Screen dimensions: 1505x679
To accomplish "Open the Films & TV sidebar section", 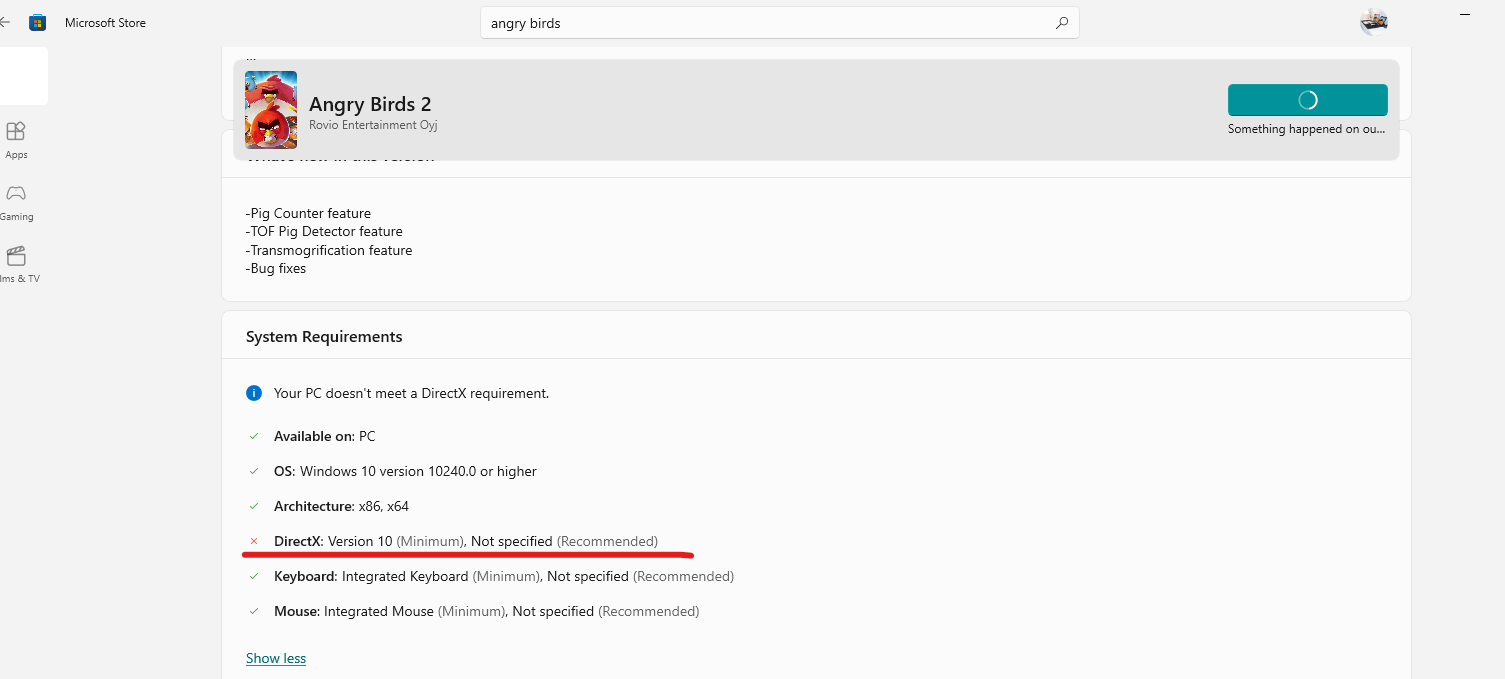I will (17, 265).
